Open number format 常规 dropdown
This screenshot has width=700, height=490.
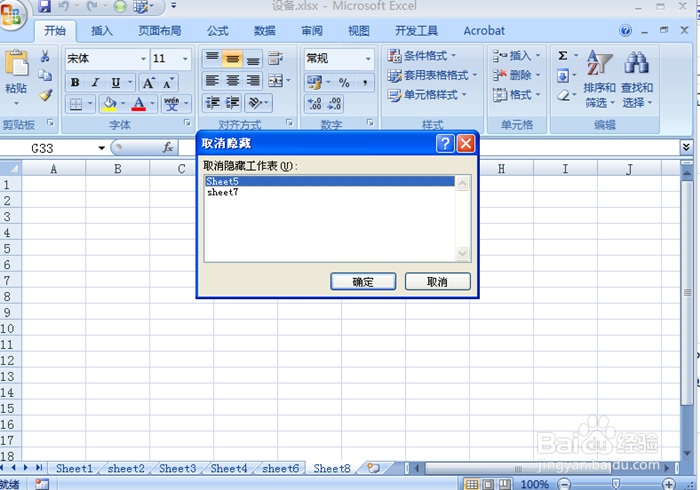[368, 58]
